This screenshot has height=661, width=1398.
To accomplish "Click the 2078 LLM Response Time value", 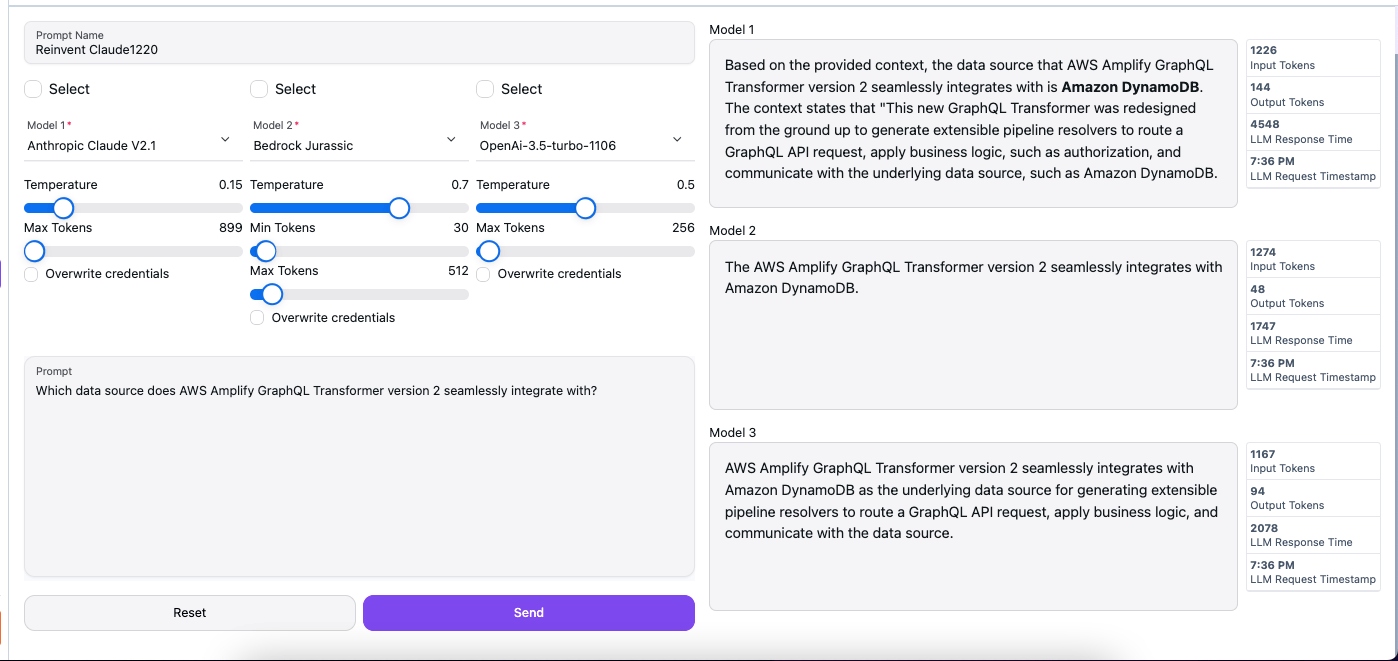I will 1265,528.
